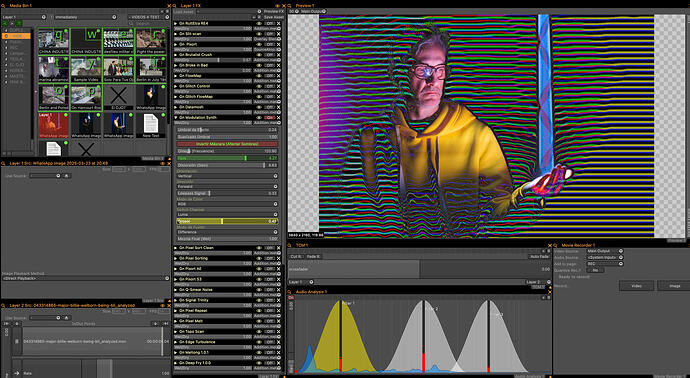This screenshot has height=378, width=690.
Task: Delete the Gn Brutalist Crush effect
Action: (278, 55)
